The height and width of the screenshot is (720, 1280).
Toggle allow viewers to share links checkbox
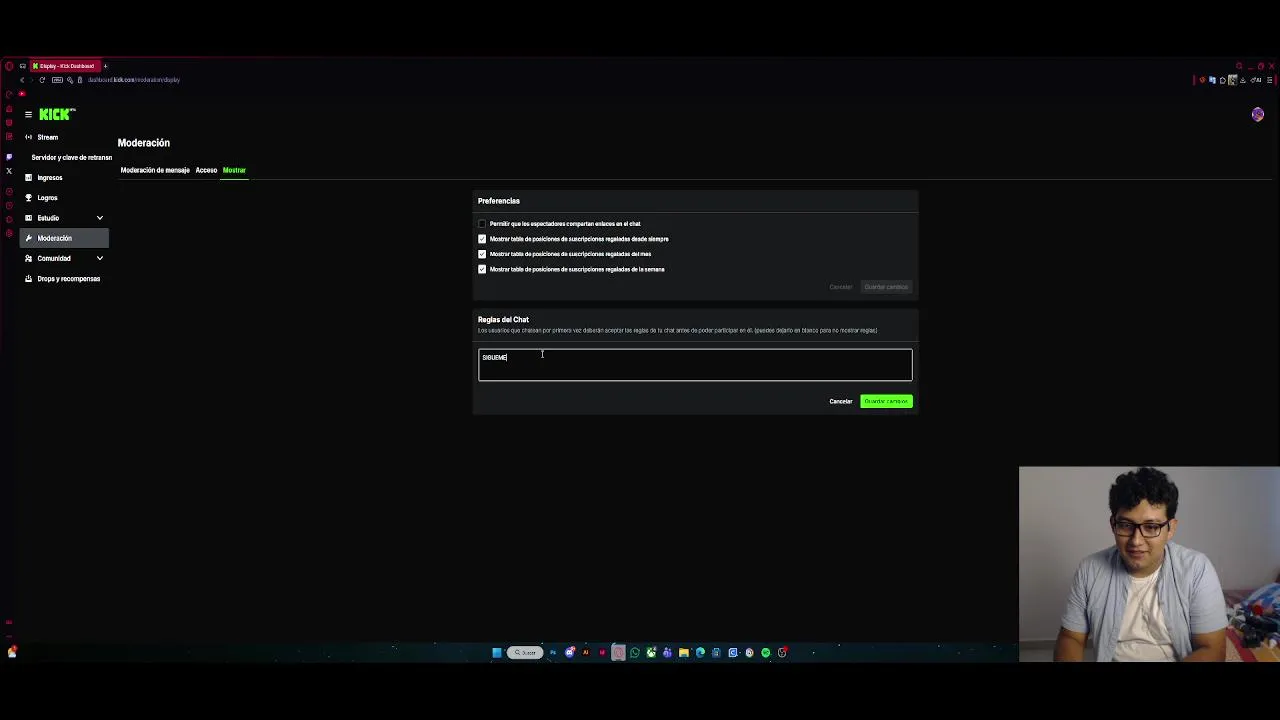(x=482, y=224)
